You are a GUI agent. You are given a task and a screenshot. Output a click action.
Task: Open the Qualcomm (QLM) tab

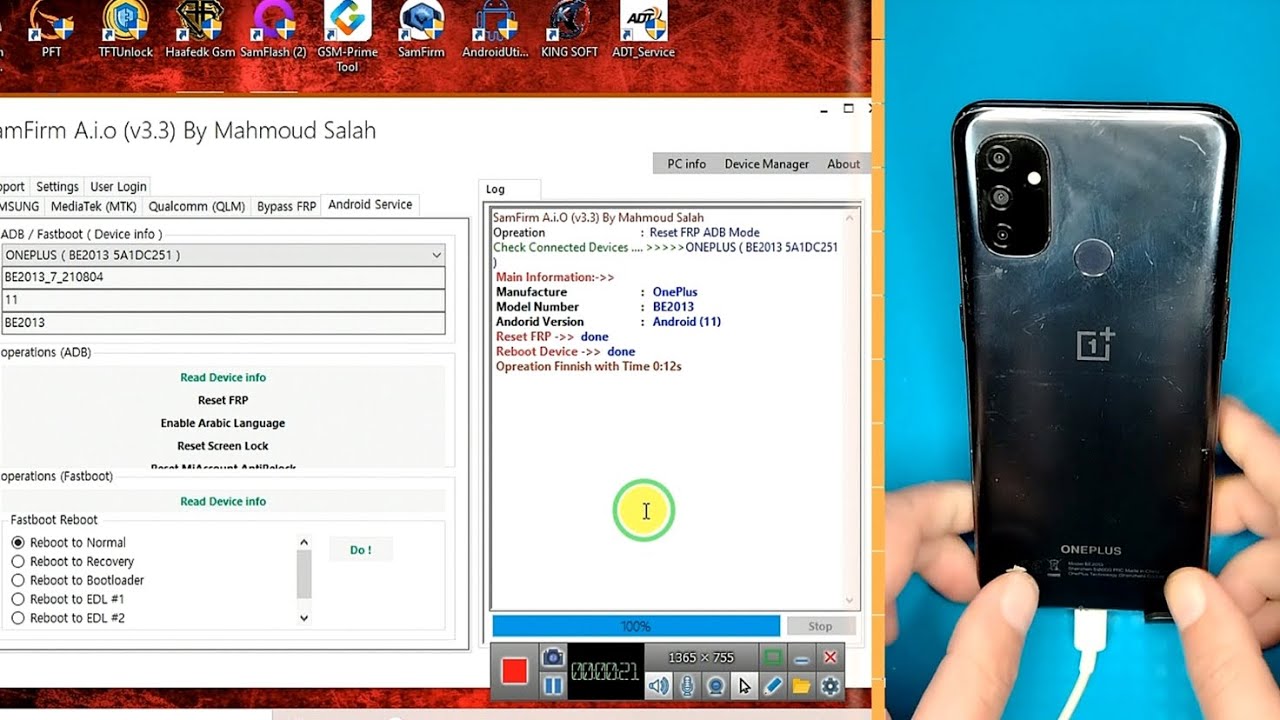[197, 206]
